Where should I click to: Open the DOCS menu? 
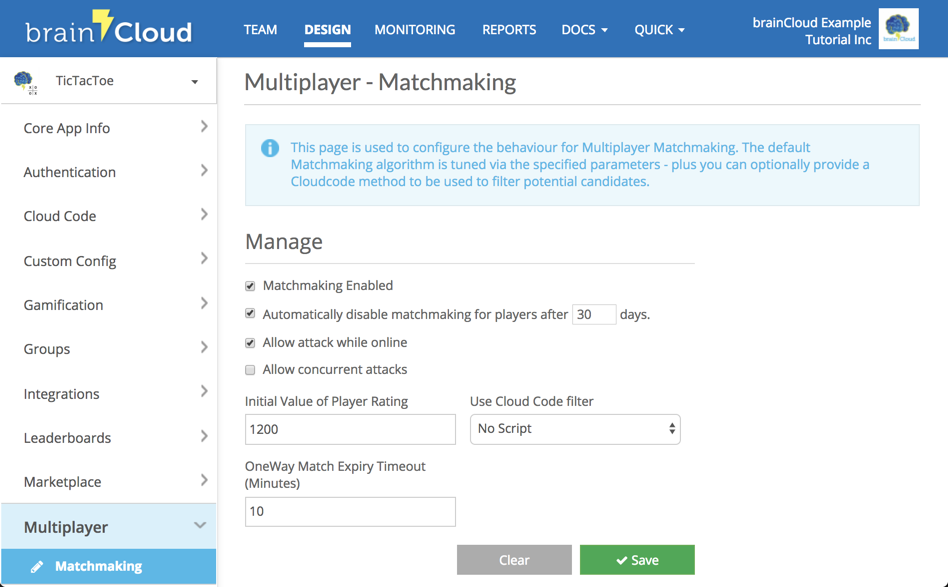(x=584, y=30)
